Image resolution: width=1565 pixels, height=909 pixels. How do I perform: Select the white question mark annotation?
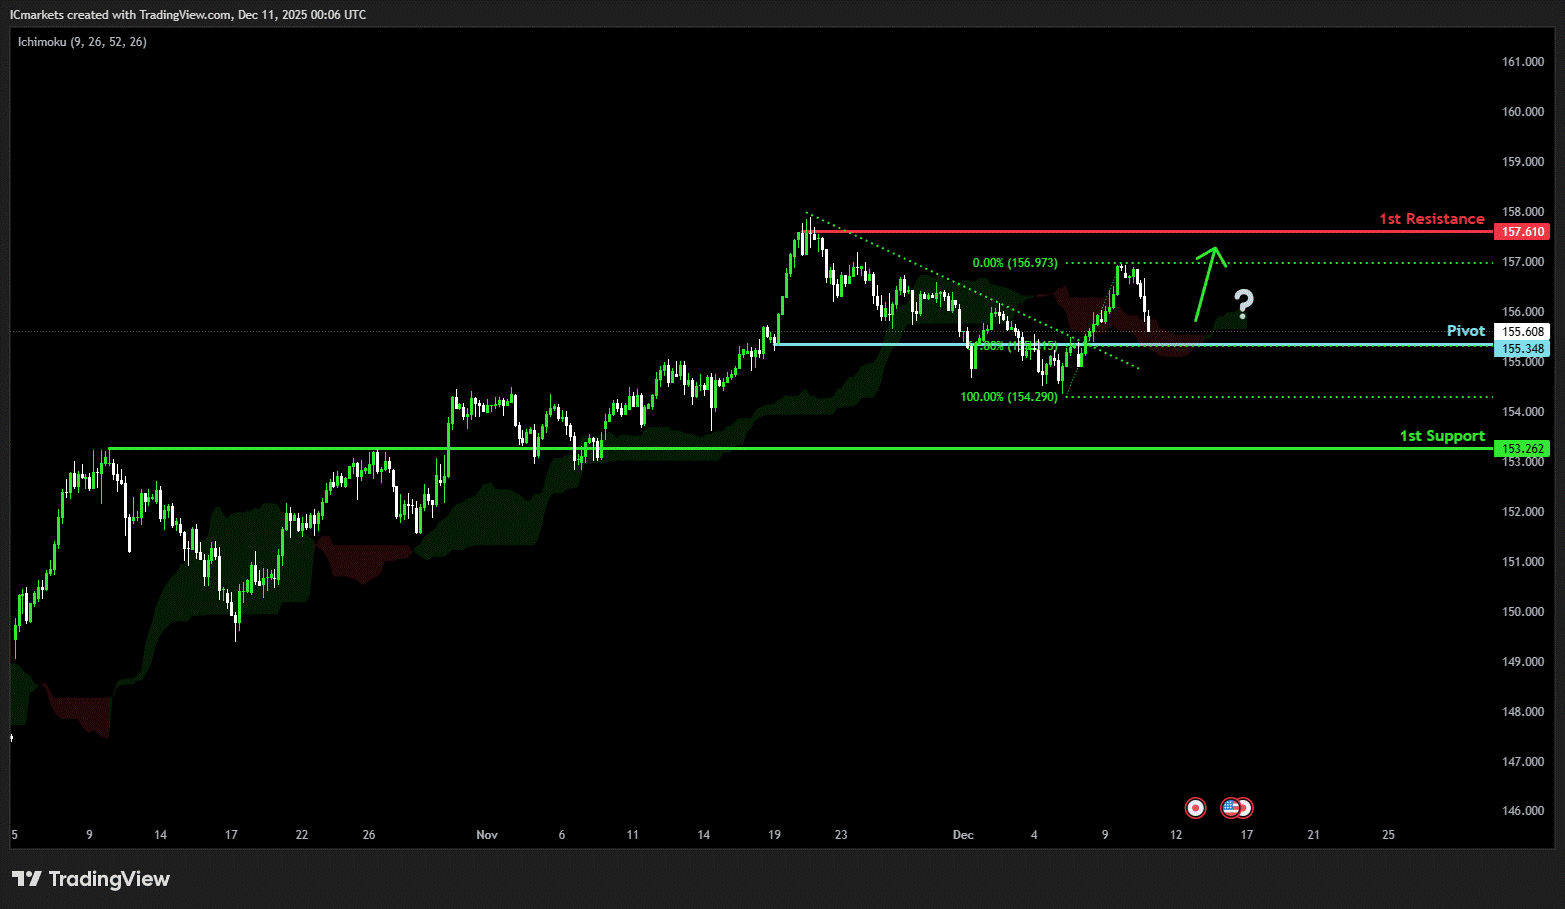click(x=1243, y=304)
